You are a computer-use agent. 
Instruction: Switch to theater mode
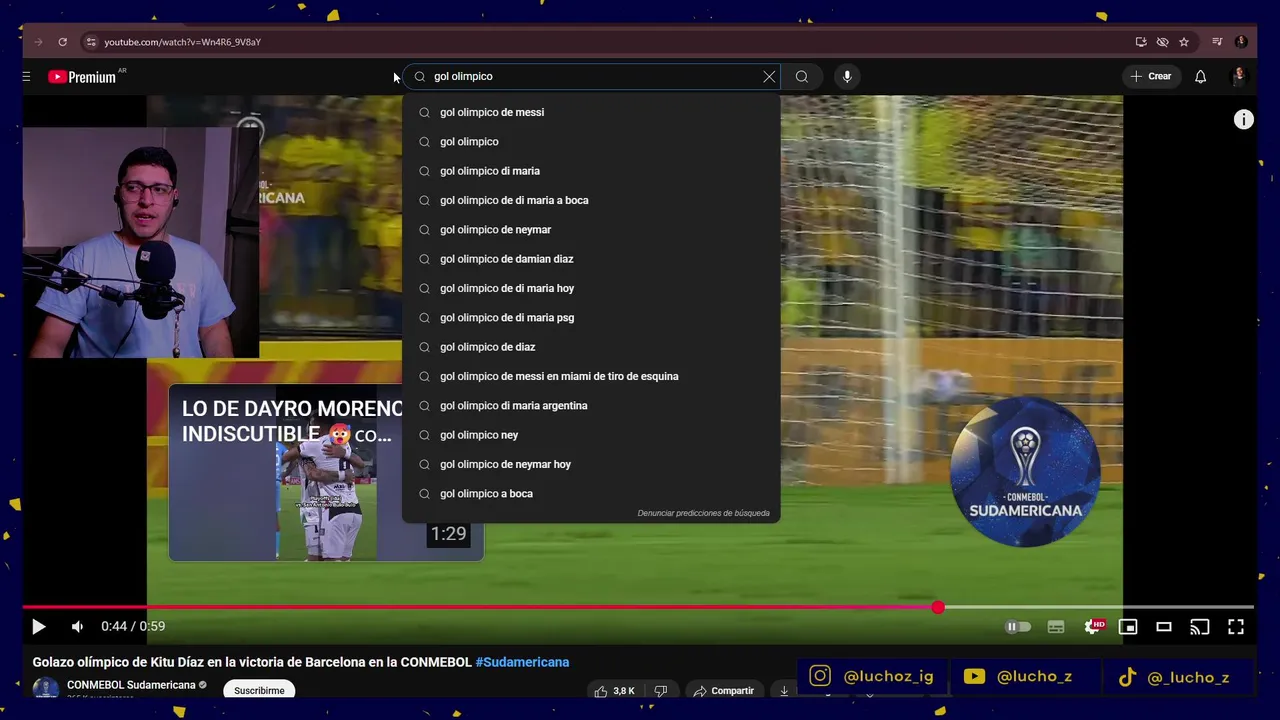(x=1164, y=627)
